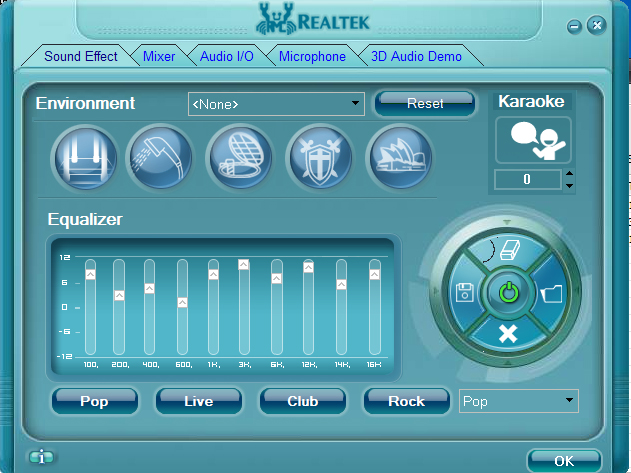631x473 pixels.
Task: Apply the Pop equalizer preset button
Action: pos(95,401)
